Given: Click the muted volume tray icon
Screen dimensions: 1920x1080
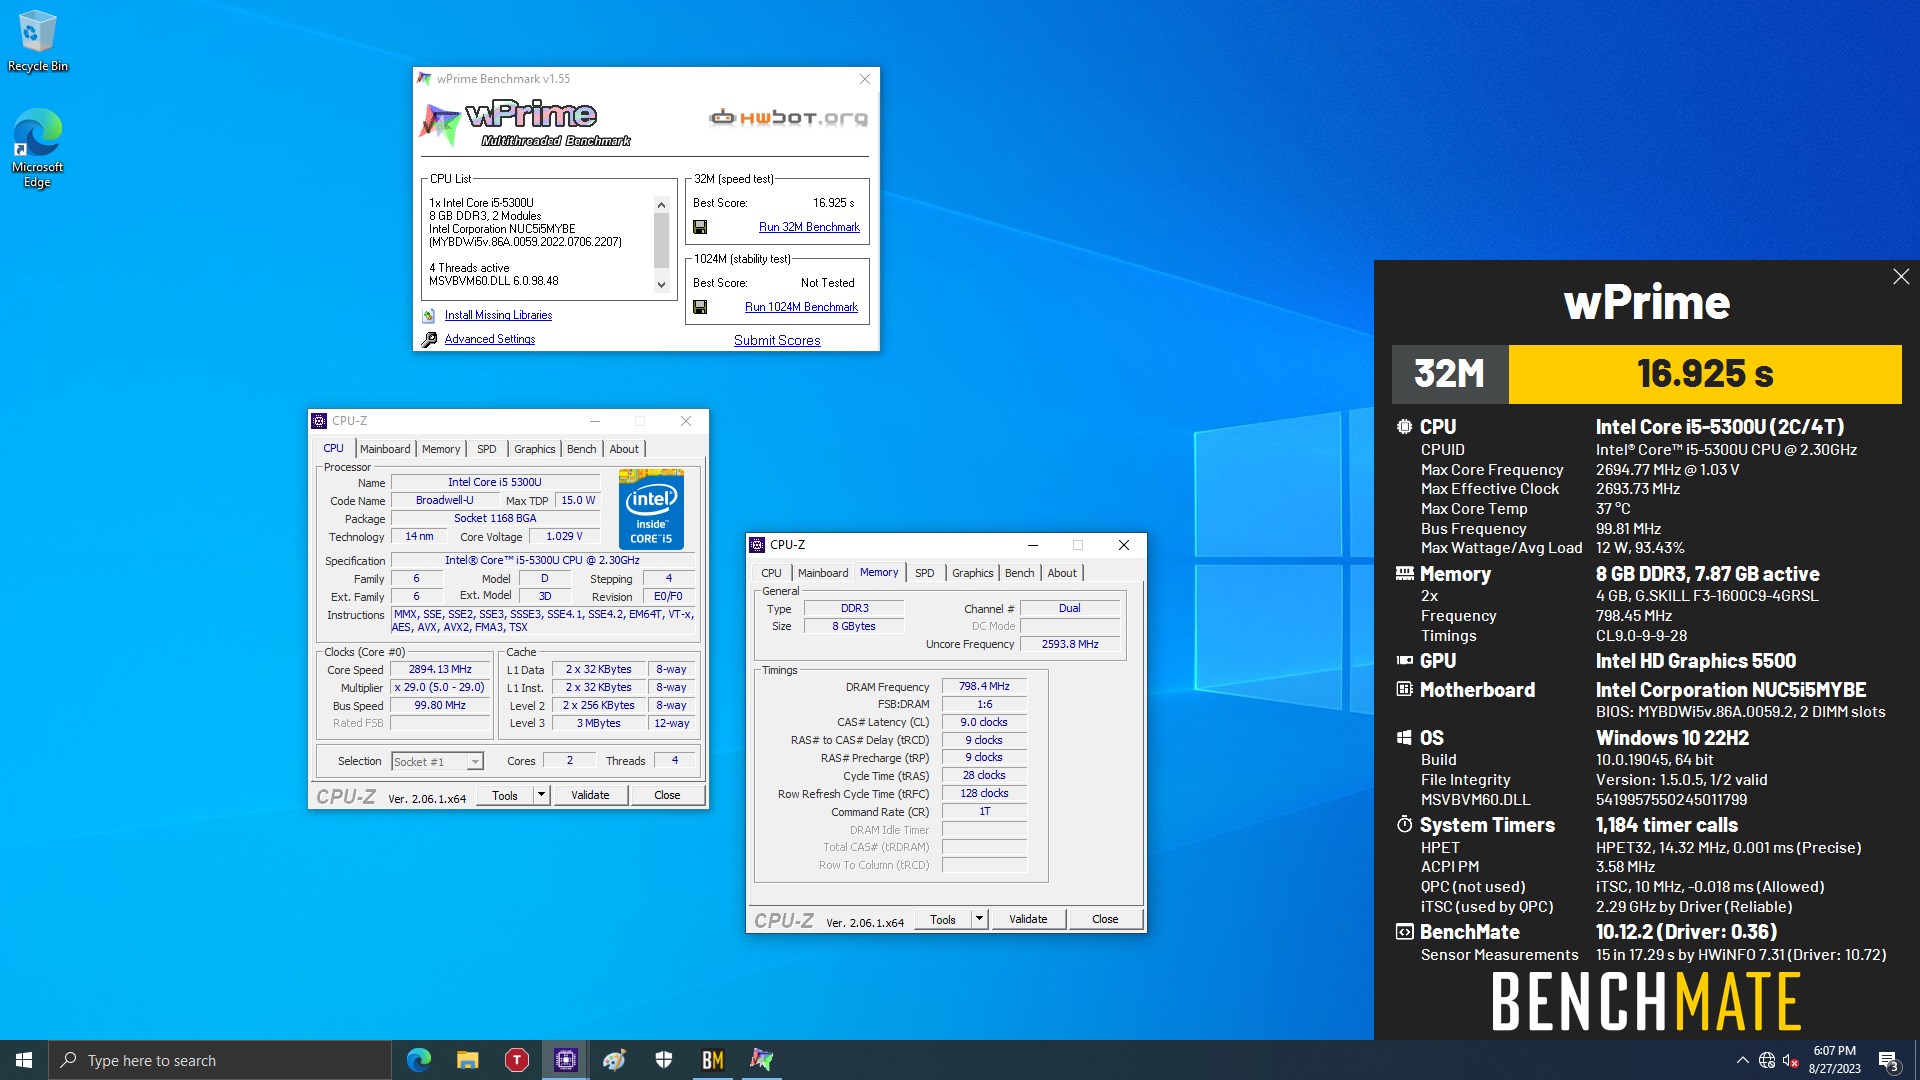Looking at the screenshot, I should pyautogui.click(x=1791, y=1060).
